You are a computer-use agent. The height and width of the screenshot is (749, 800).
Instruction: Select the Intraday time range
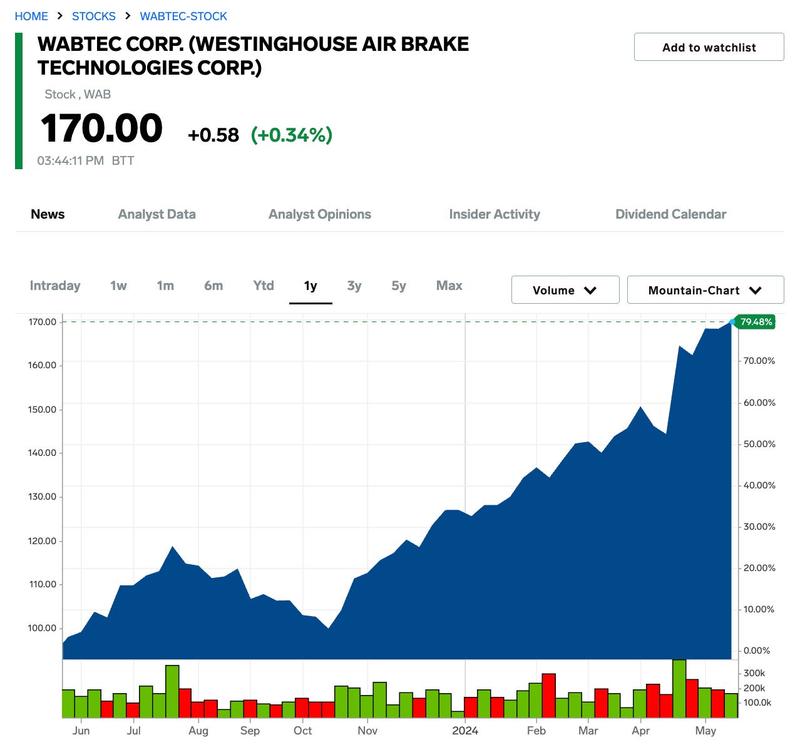click(55, 286)
